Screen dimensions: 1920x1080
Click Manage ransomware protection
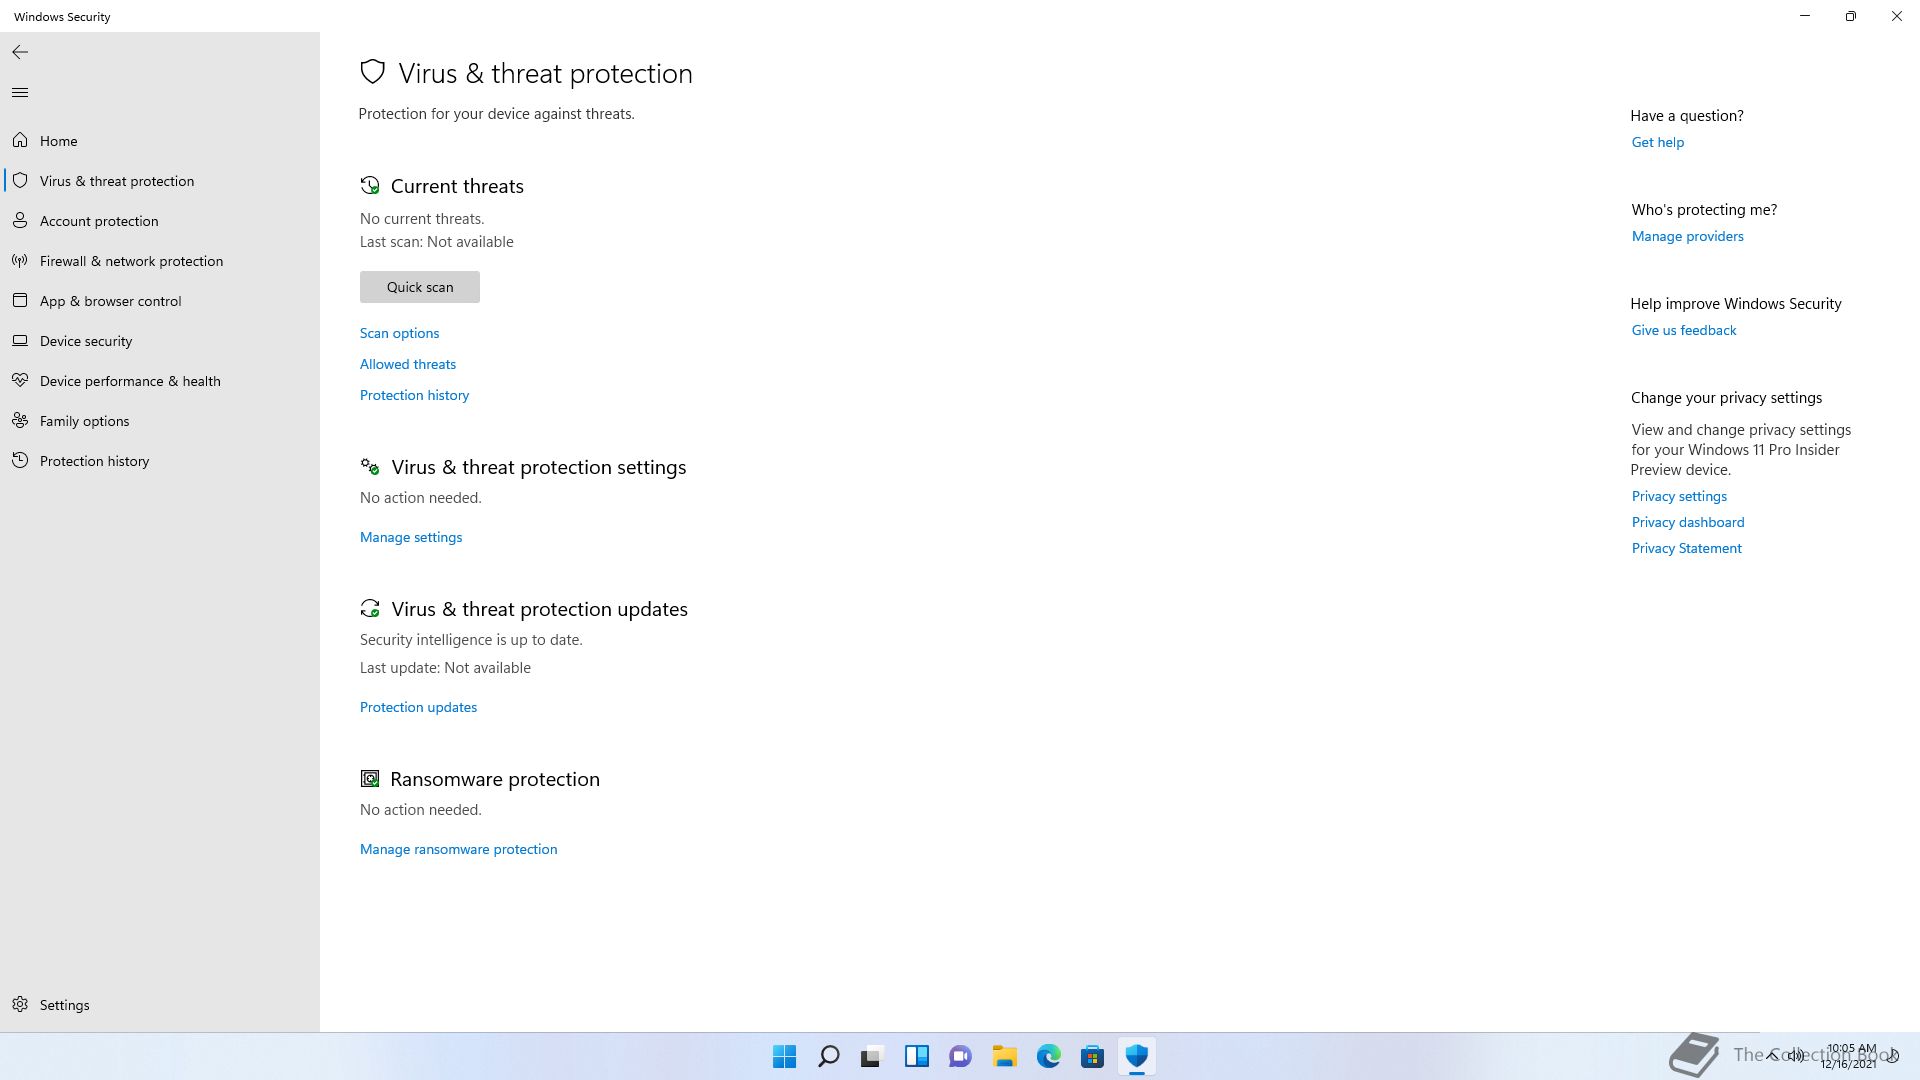458,849
